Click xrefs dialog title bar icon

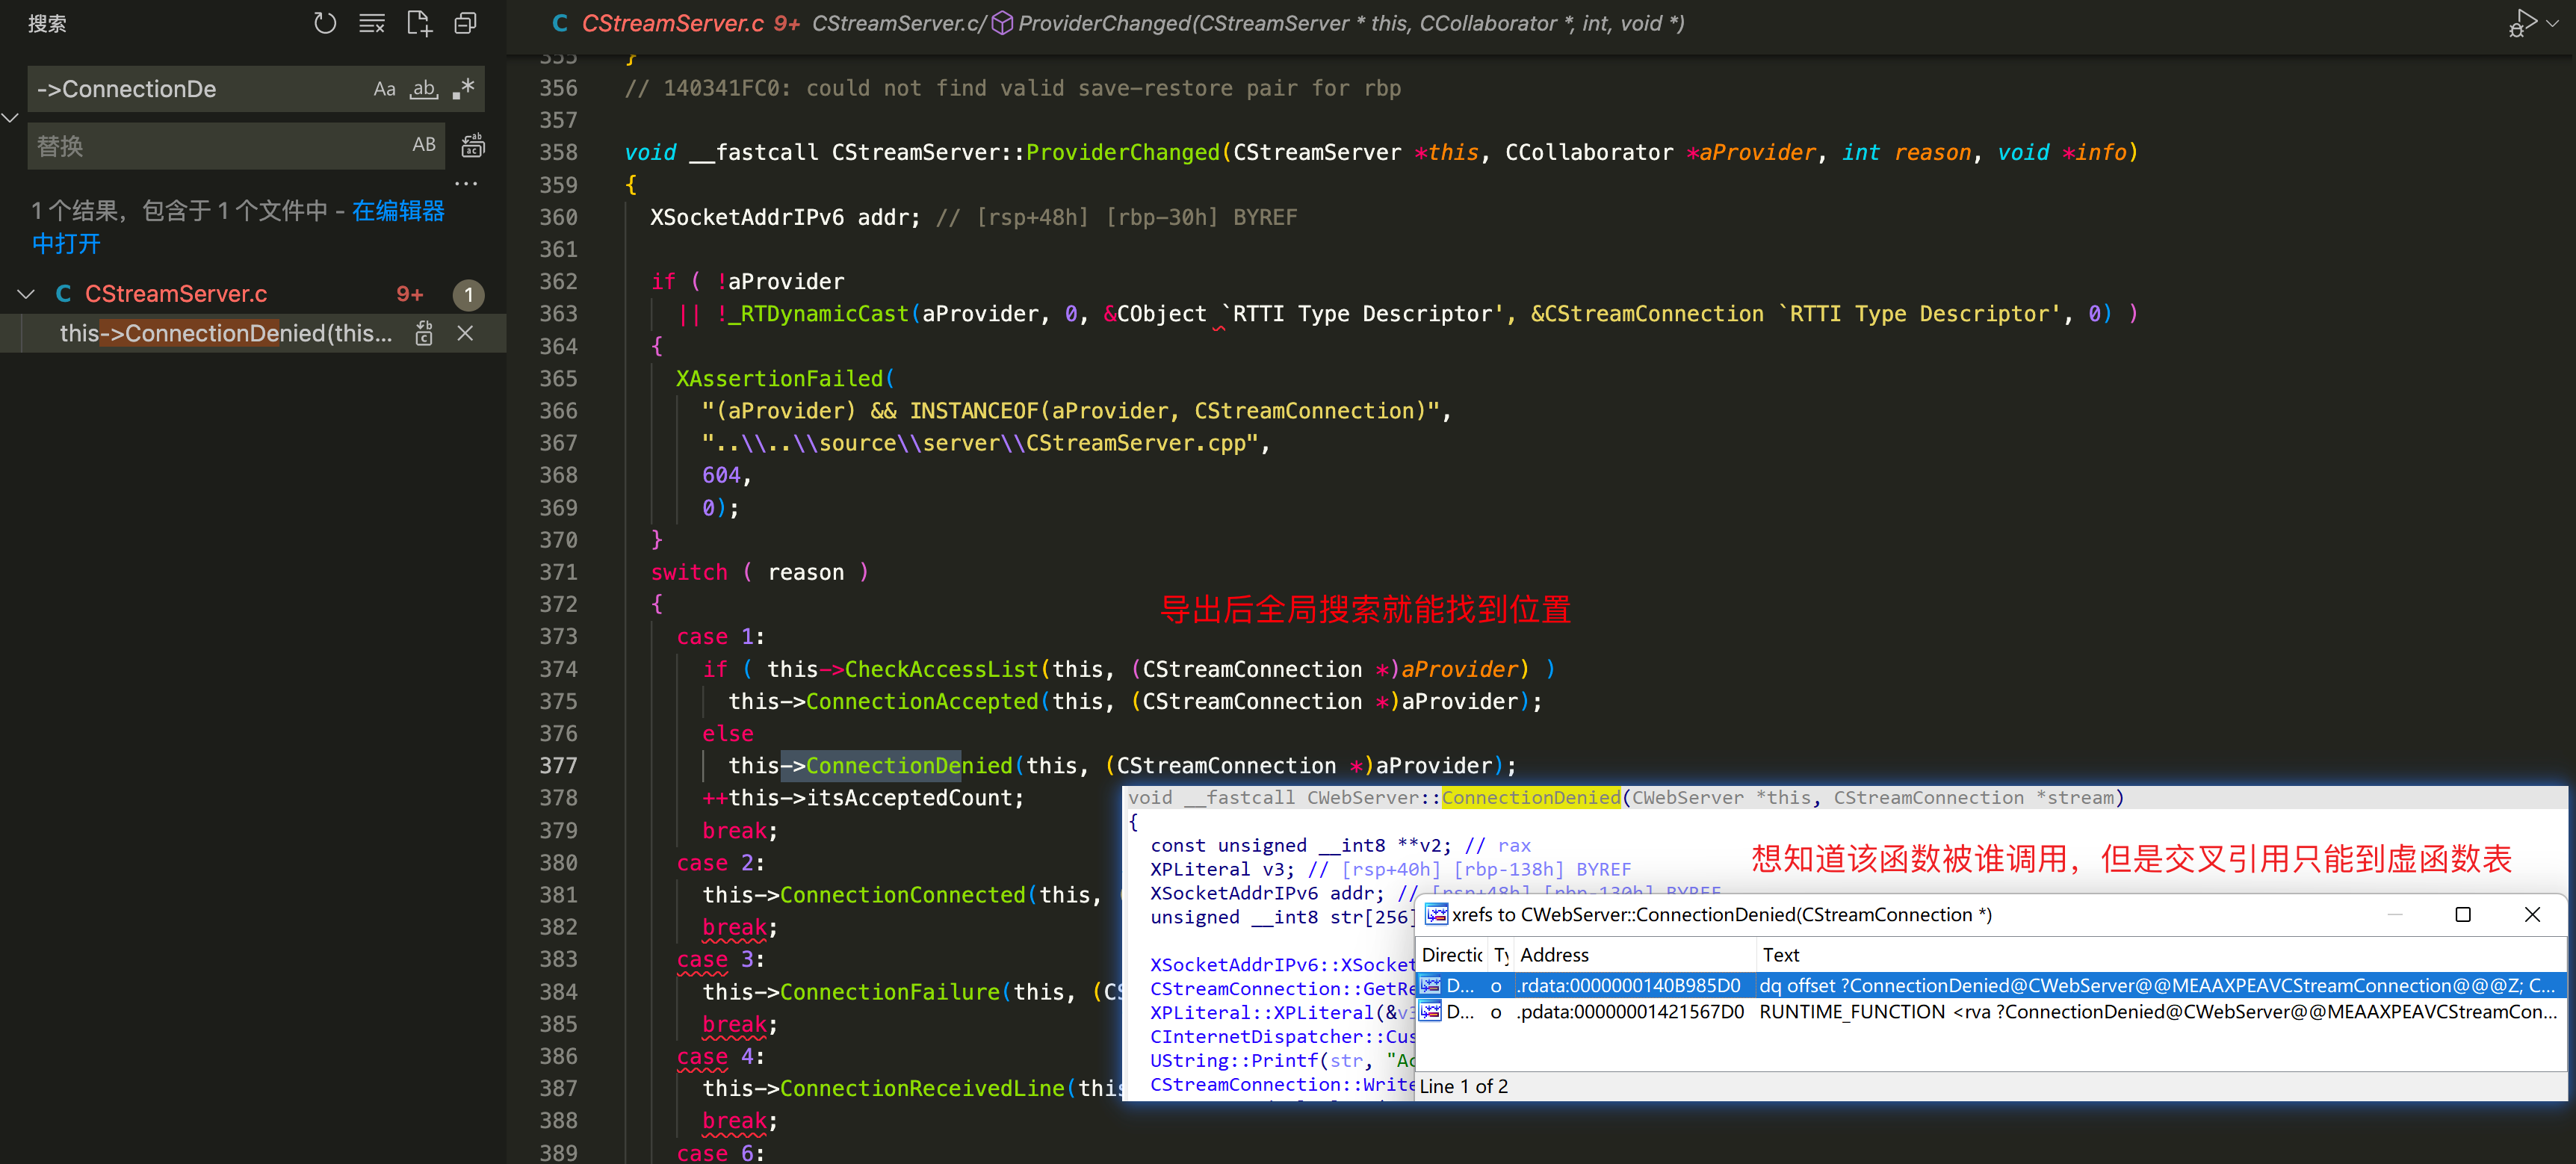point(1436,915)
